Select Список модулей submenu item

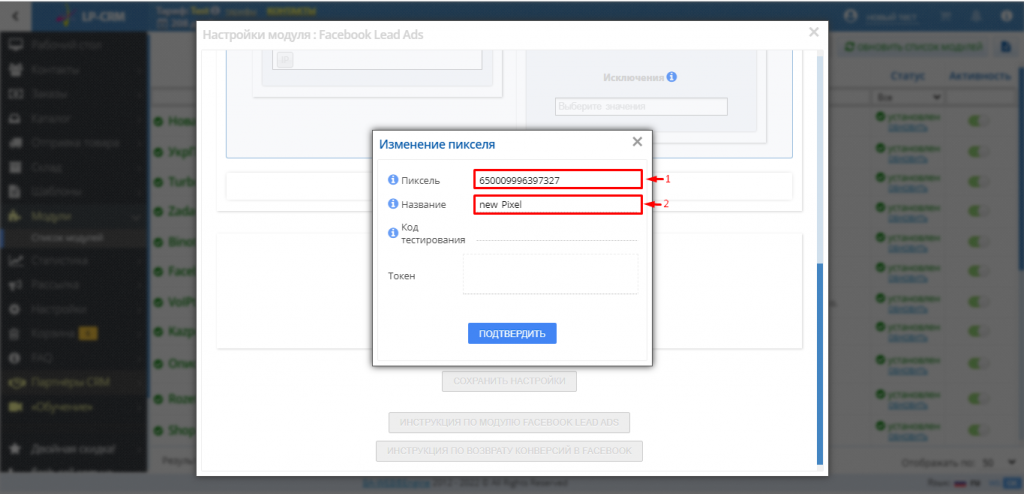[x=67, y=239]
